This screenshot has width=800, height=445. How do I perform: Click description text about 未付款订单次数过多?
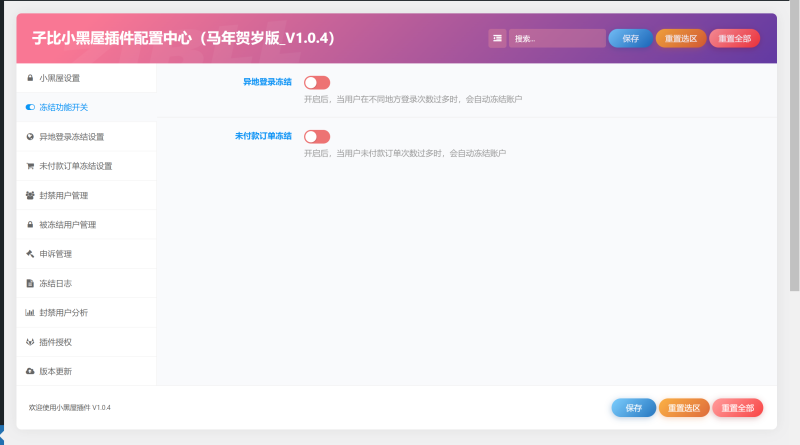[x=405, y=153]
